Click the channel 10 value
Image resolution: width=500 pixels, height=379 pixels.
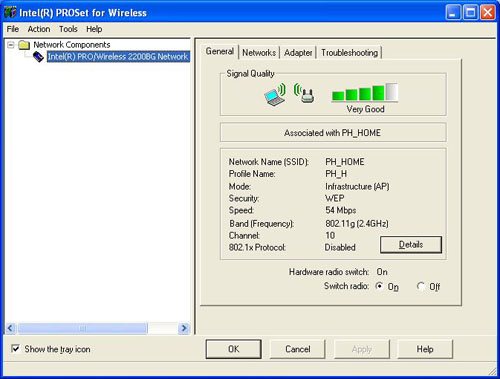click(x=330, y=235)
